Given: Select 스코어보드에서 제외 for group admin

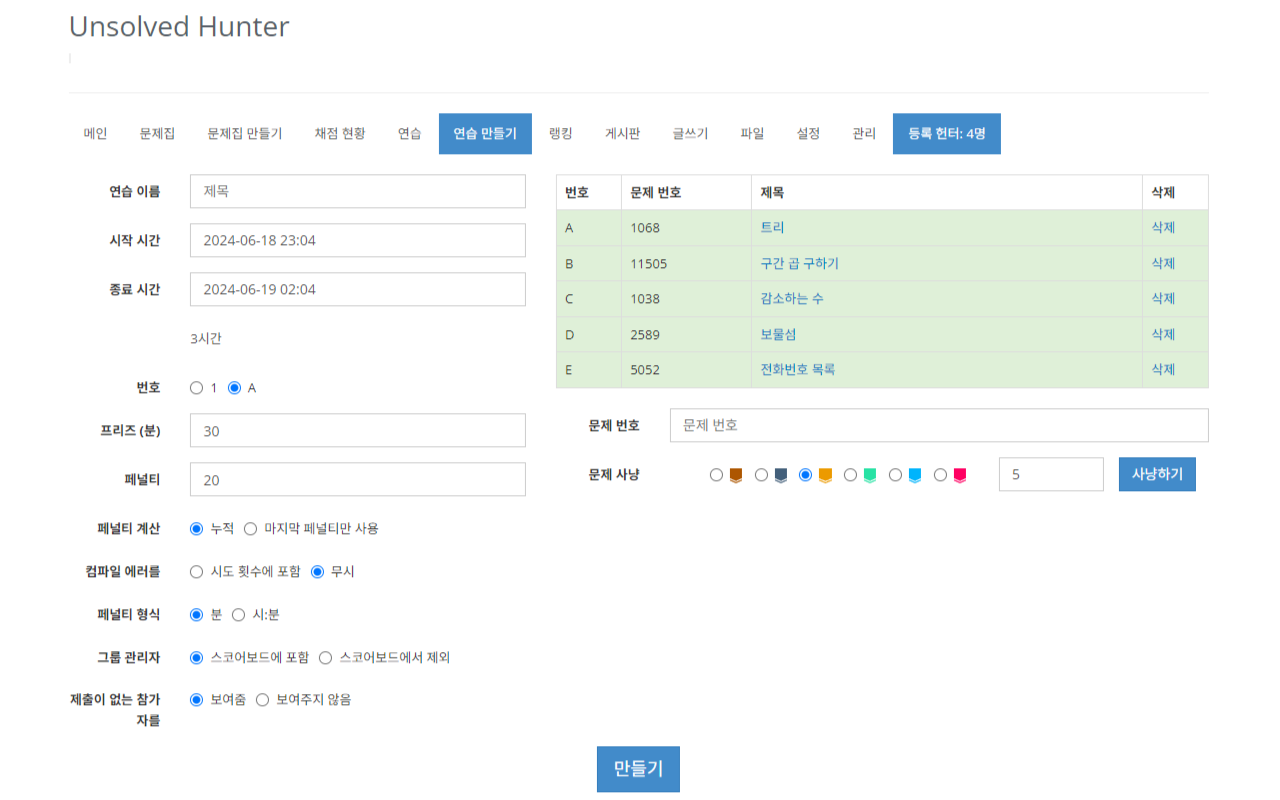Looking at the screenshot, I should tap(326, 658).
